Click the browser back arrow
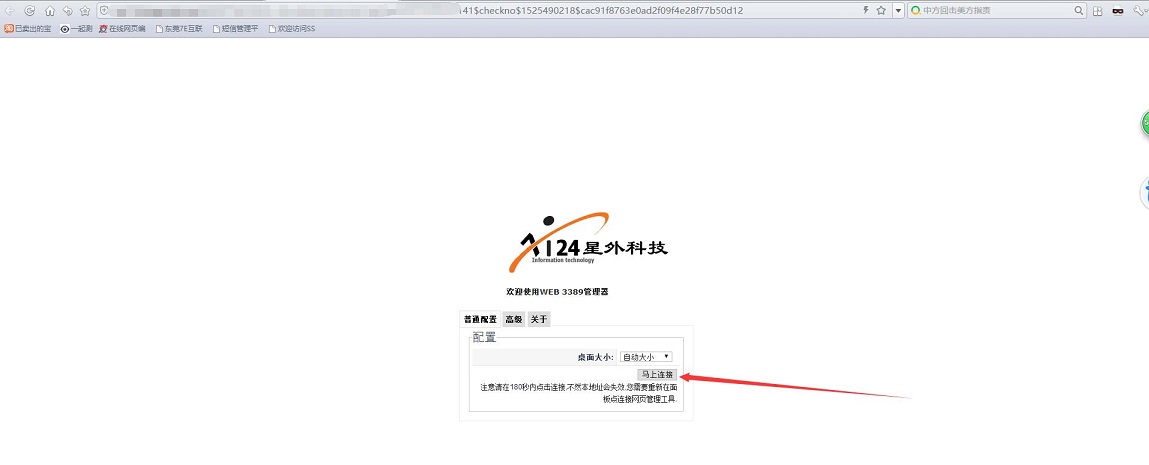 10,11
